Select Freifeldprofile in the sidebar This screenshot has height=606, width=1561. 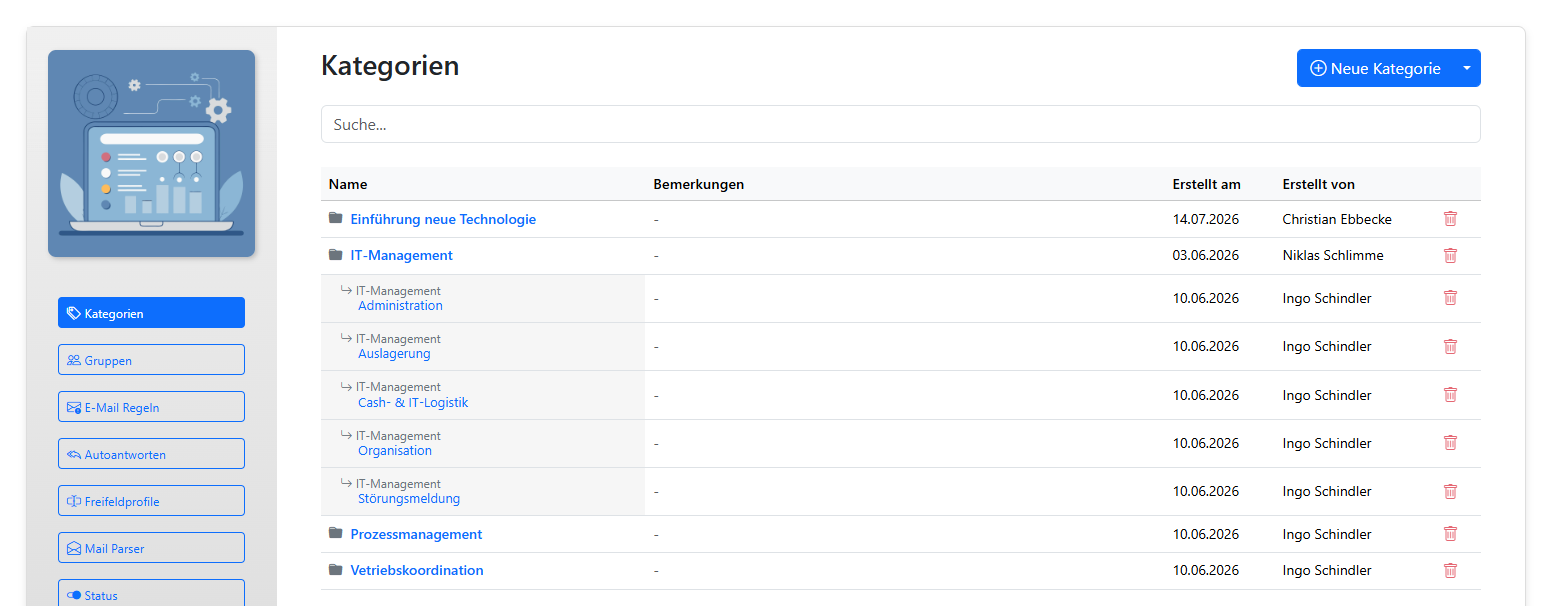click(x=151, y=501)
